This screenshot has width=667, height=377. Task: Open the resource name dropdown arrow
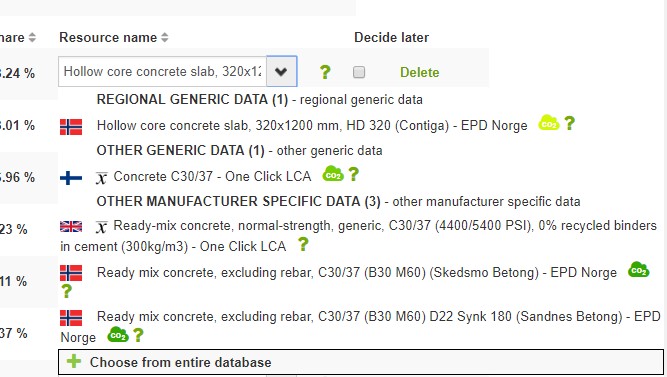[x=281, y=71]
